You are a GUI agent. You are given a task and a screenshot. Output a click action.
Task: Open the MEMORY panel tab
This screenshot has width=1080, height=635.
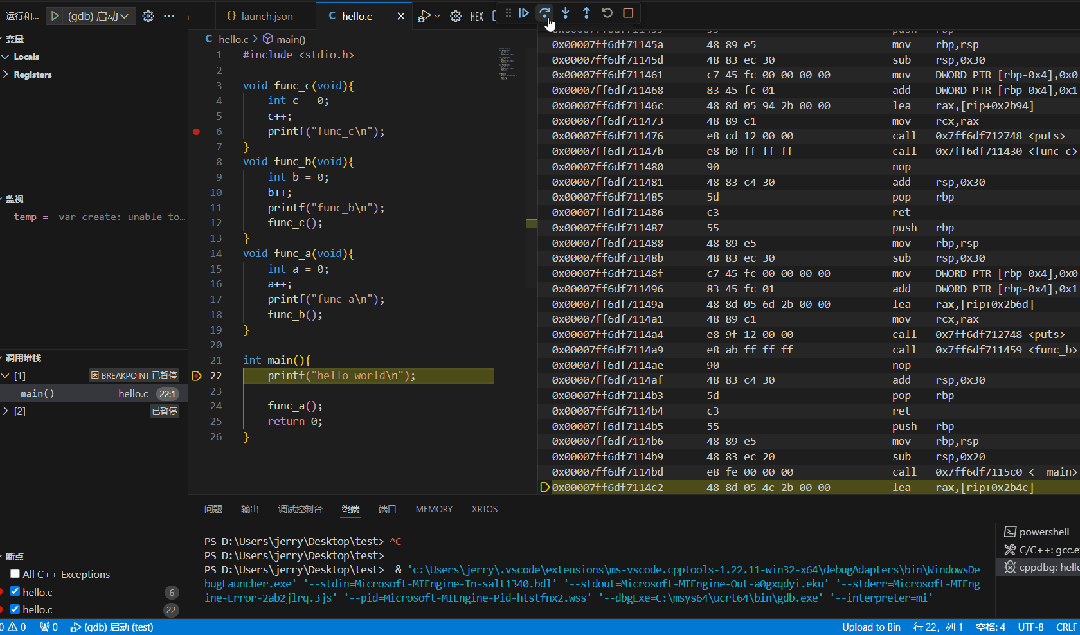[435, 509]
